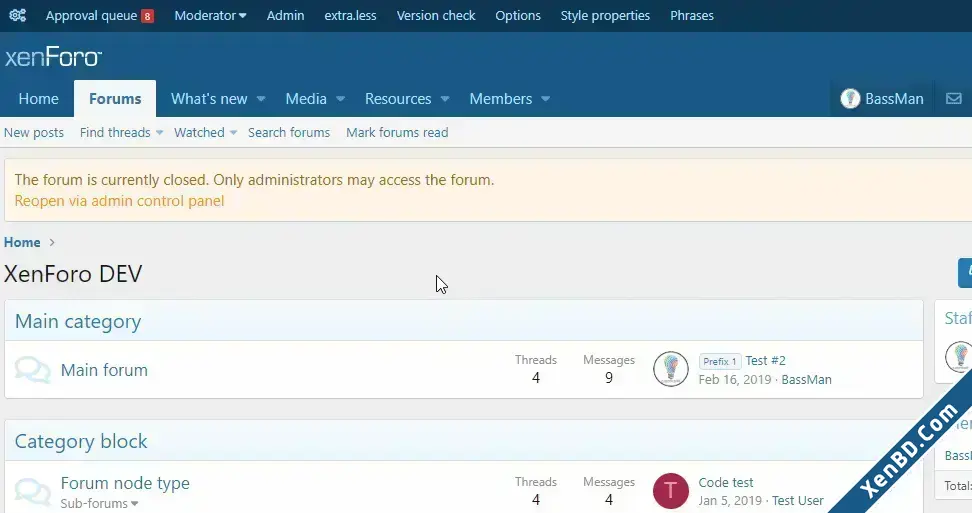Click the Home breadcrumb link
972x513 pixels.
[x=22, y=242]
